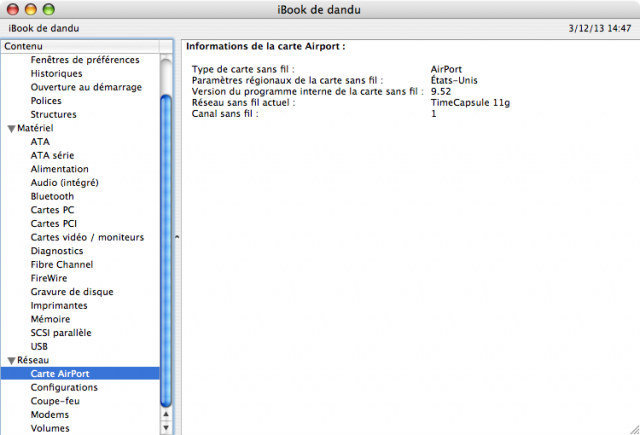Select Diagnostics in the list

(x=57, y=251)
